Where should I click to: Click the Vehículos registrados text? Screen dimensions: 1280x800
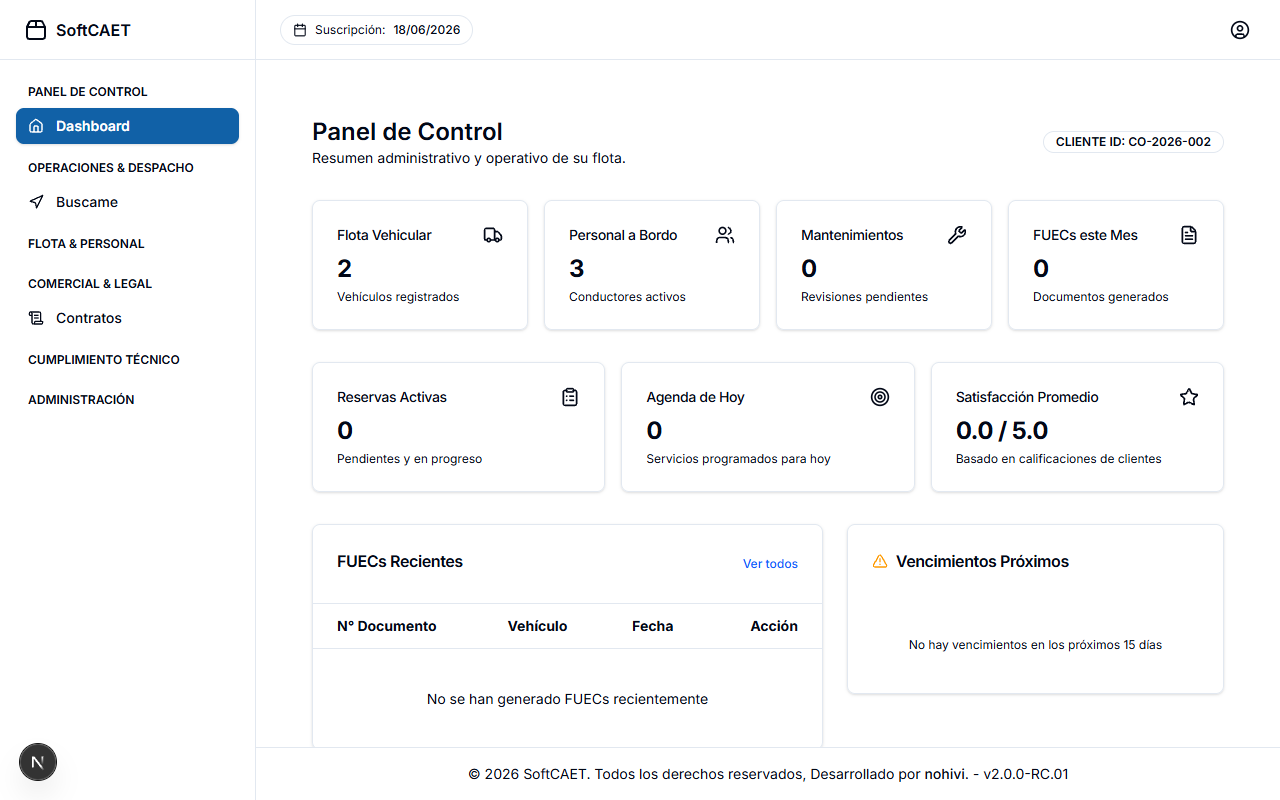click(x=398, y=297)
